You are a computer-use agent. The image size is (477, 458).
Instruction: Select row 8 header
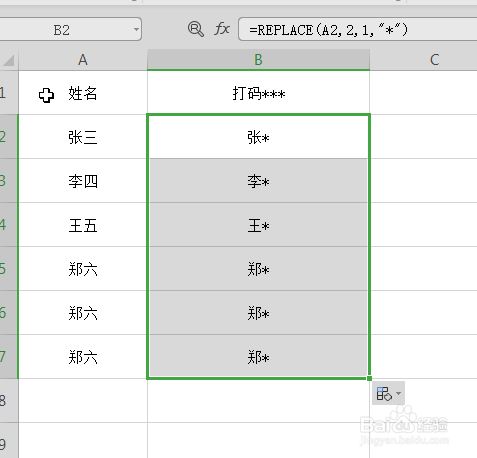9,401
